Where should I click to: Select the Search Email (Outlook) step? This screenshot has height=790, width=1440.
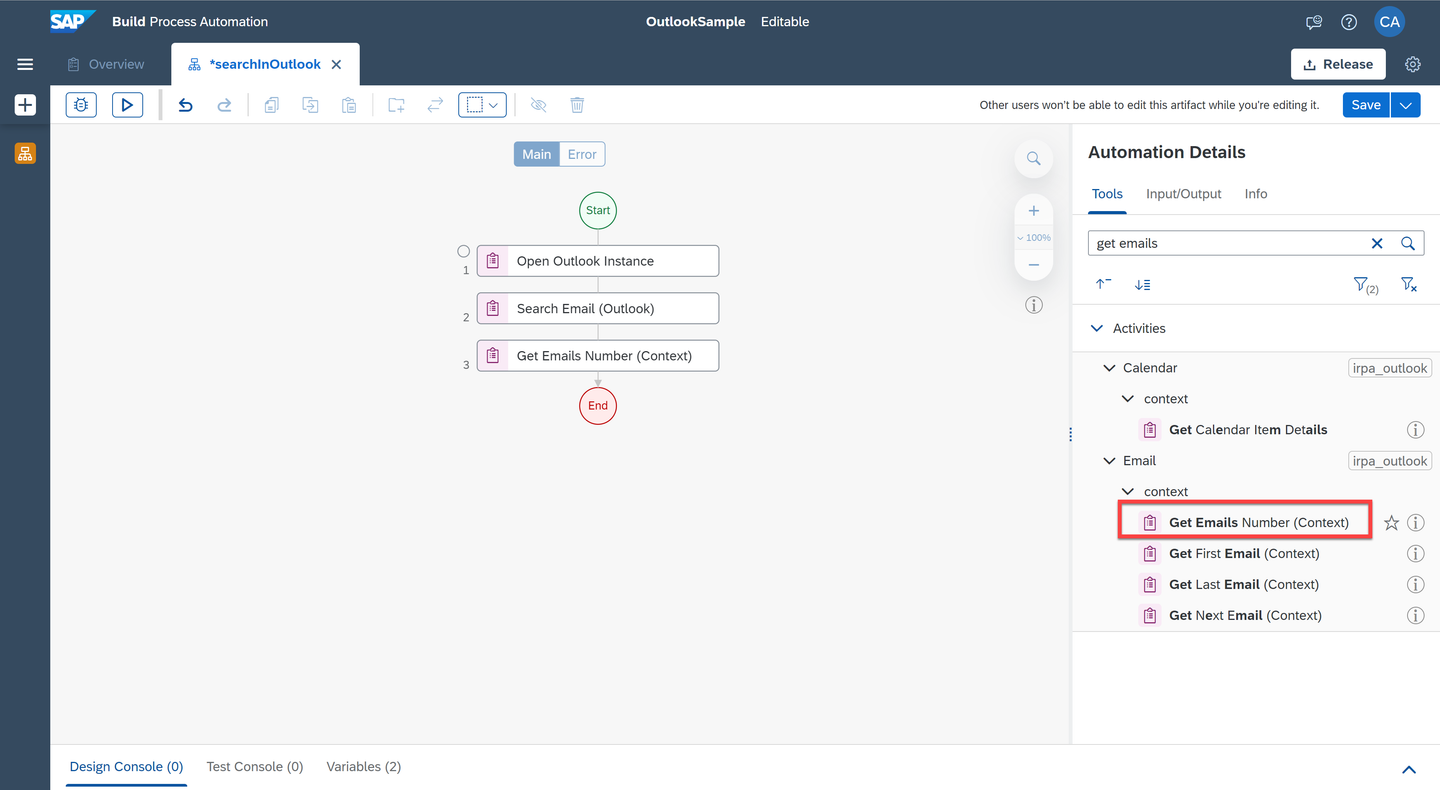pyautogui.click(x=598, y=308)
